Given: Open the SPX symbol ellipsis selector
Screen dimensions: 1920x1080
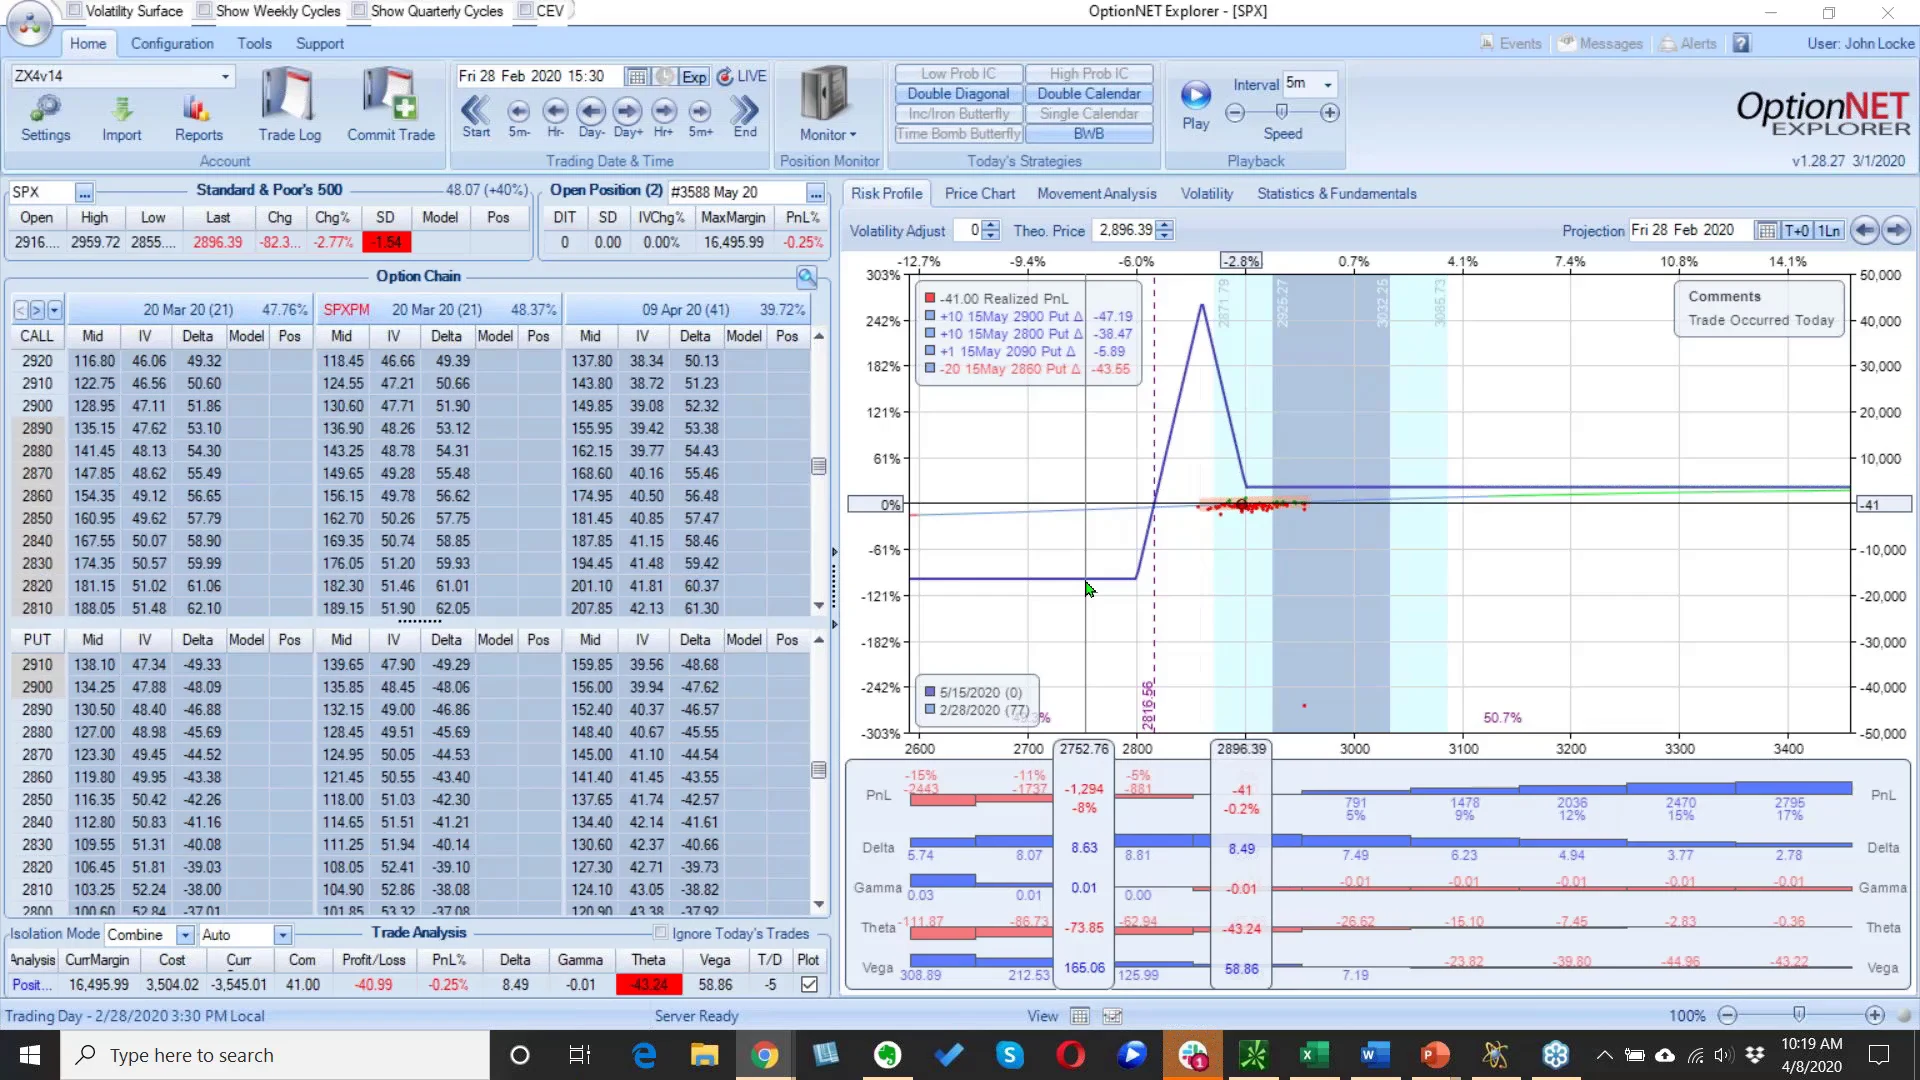Looking at the screenshot, I should tap(84, 192).
